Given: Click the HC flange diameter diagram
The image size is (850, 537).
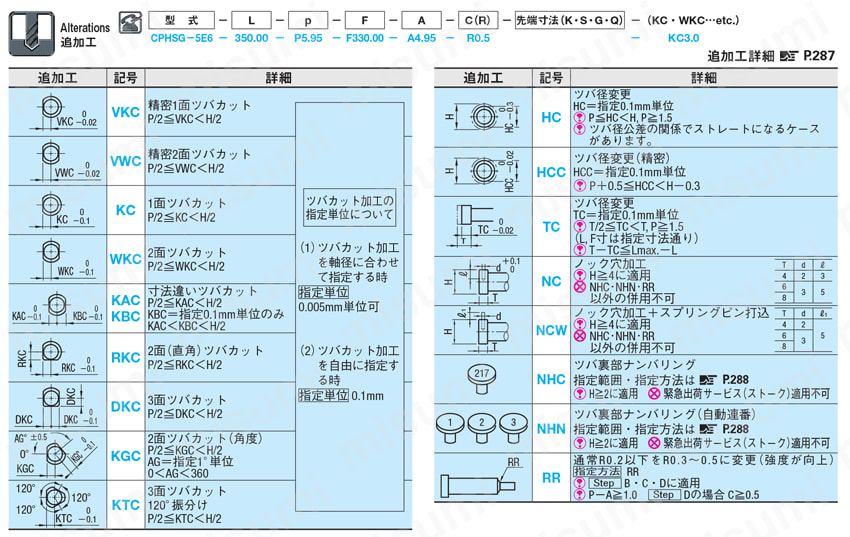Looking at the screenshot, I should pos(481,117).
